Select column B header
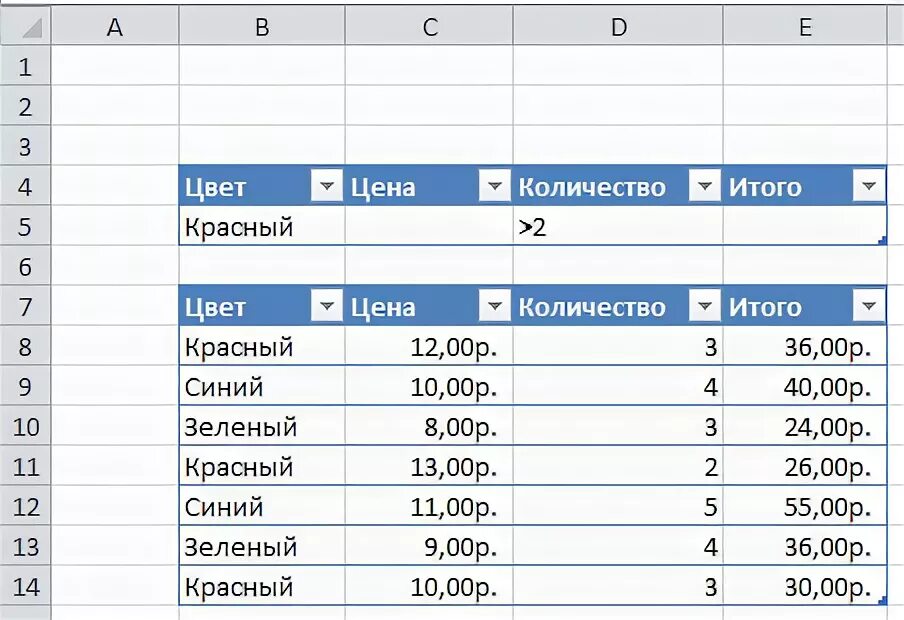The width and height of the screenshot is (904, 620). tap(262, 26)
